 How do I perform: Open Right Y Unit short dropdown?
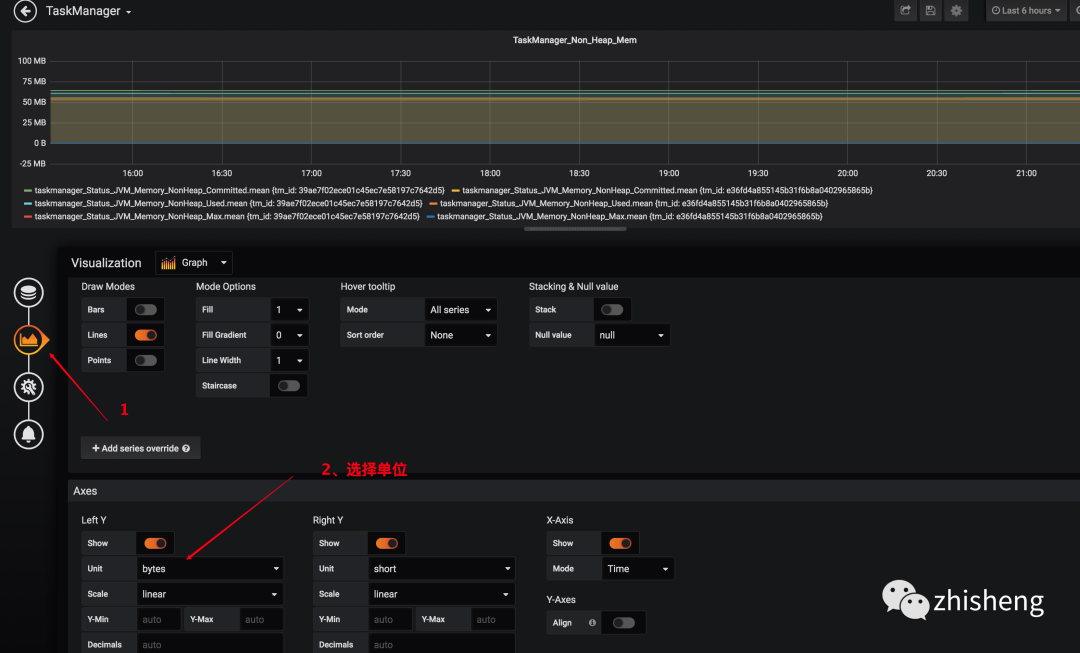coord(442,568)
